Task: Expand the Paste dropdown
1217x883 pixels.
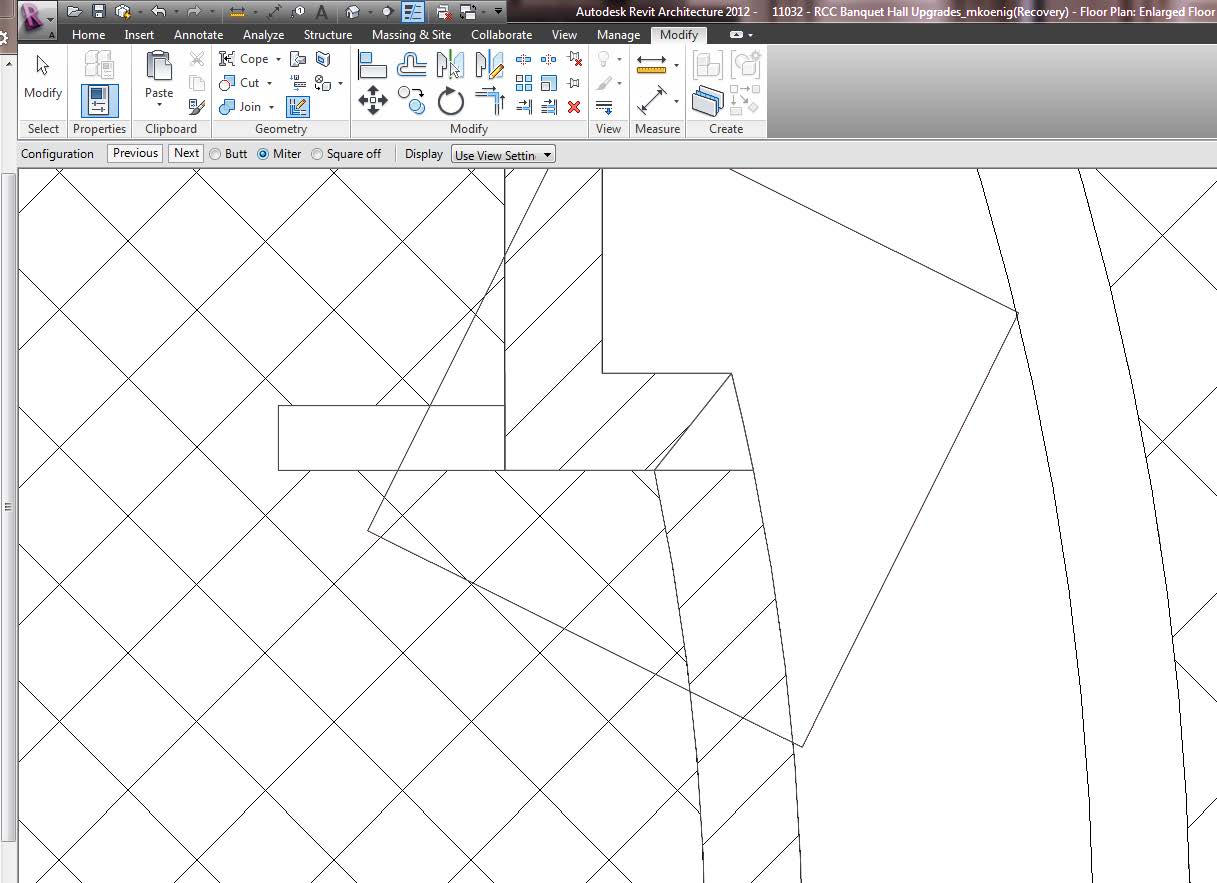Action: click(159, 105)
